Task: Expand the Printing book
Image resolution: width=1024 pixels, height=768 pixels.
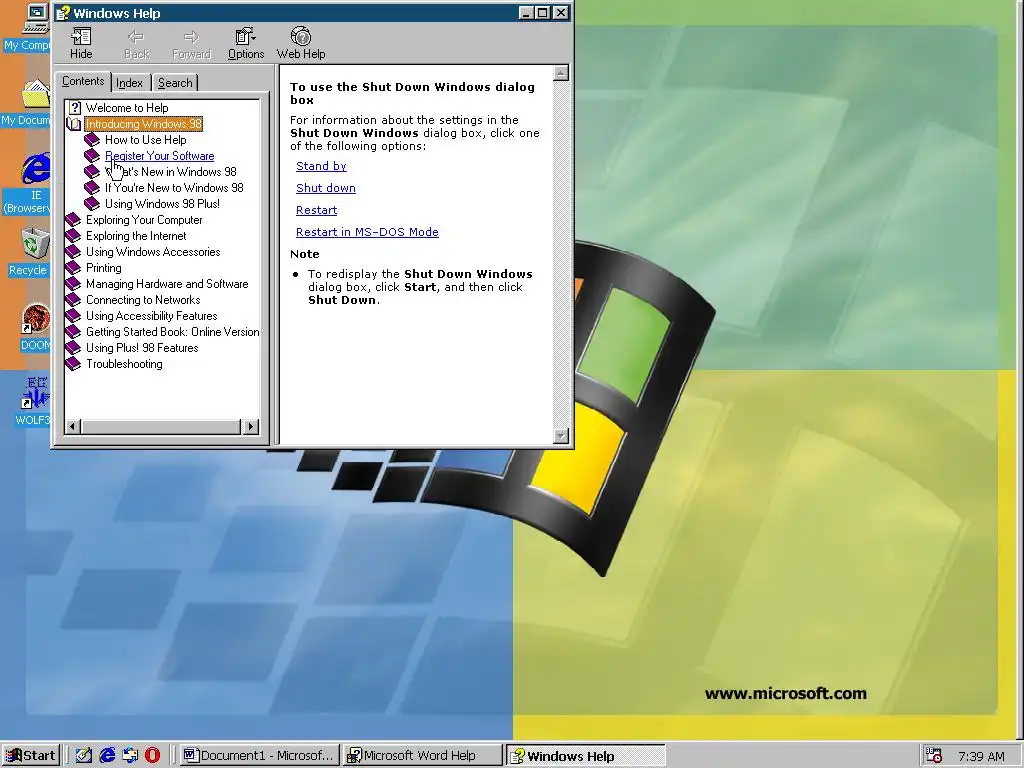Action: [x=73, y=268]
